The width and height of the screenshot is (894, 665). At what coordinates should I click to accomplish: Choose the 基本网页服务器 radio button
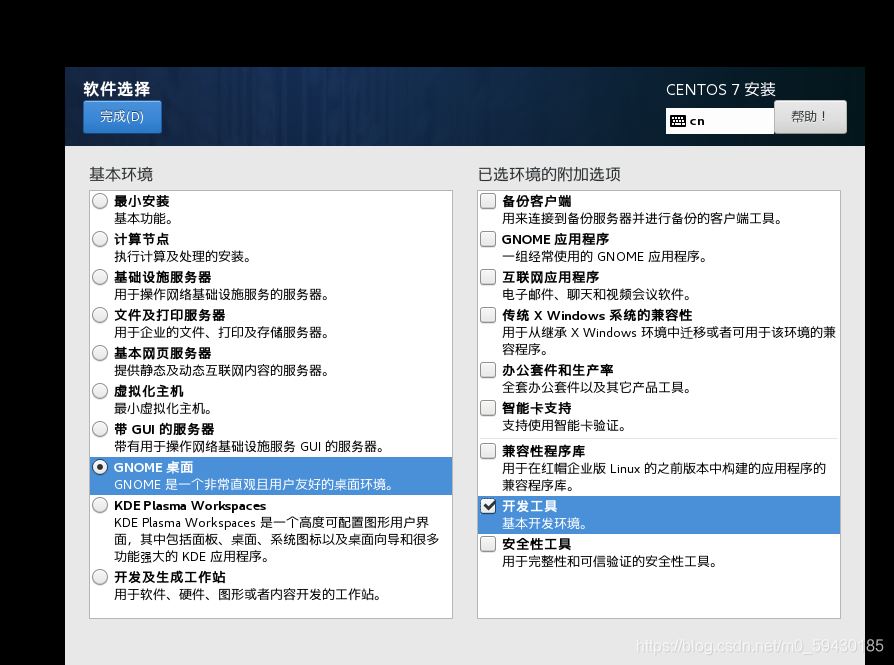click(100, 353)
